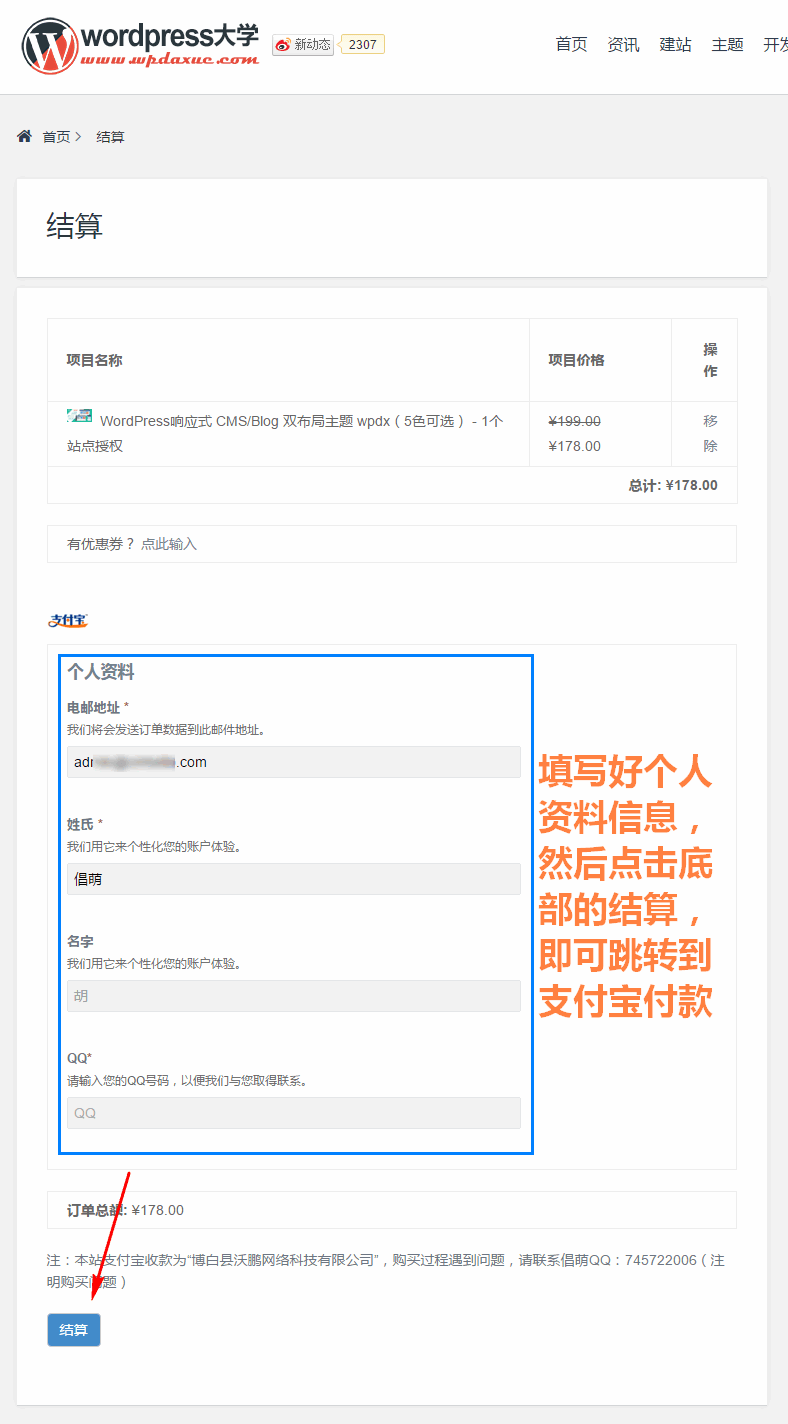Click the 名字 first name input field
This screenshot has height=1424, width=788.
294,996
